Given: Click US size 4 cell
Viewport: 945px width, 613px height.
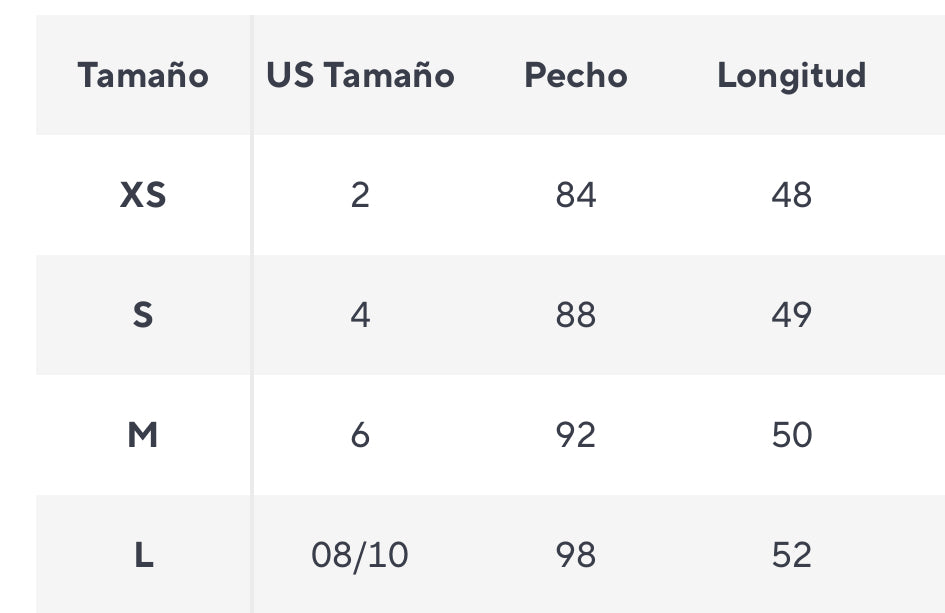Looking at the screenshot, I should coord(360,315).
